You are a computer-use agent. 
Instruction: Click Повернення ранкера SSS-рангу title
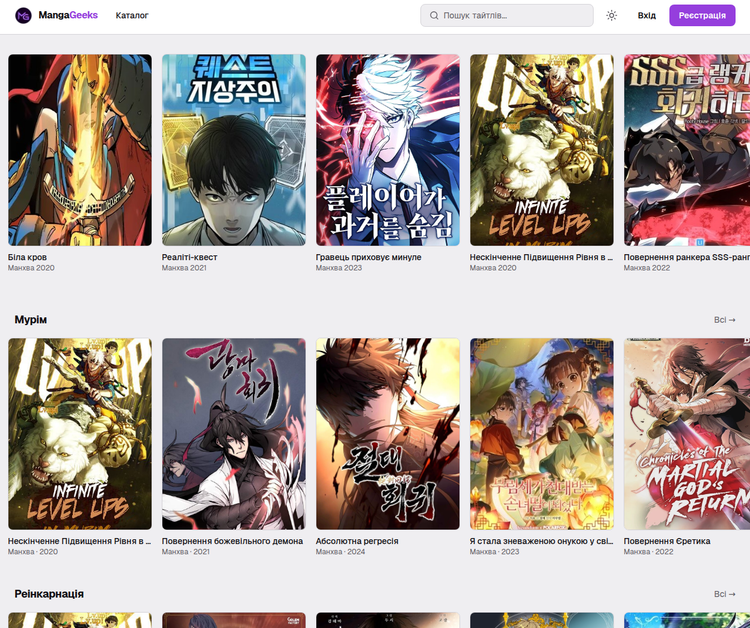pos(687,257)
